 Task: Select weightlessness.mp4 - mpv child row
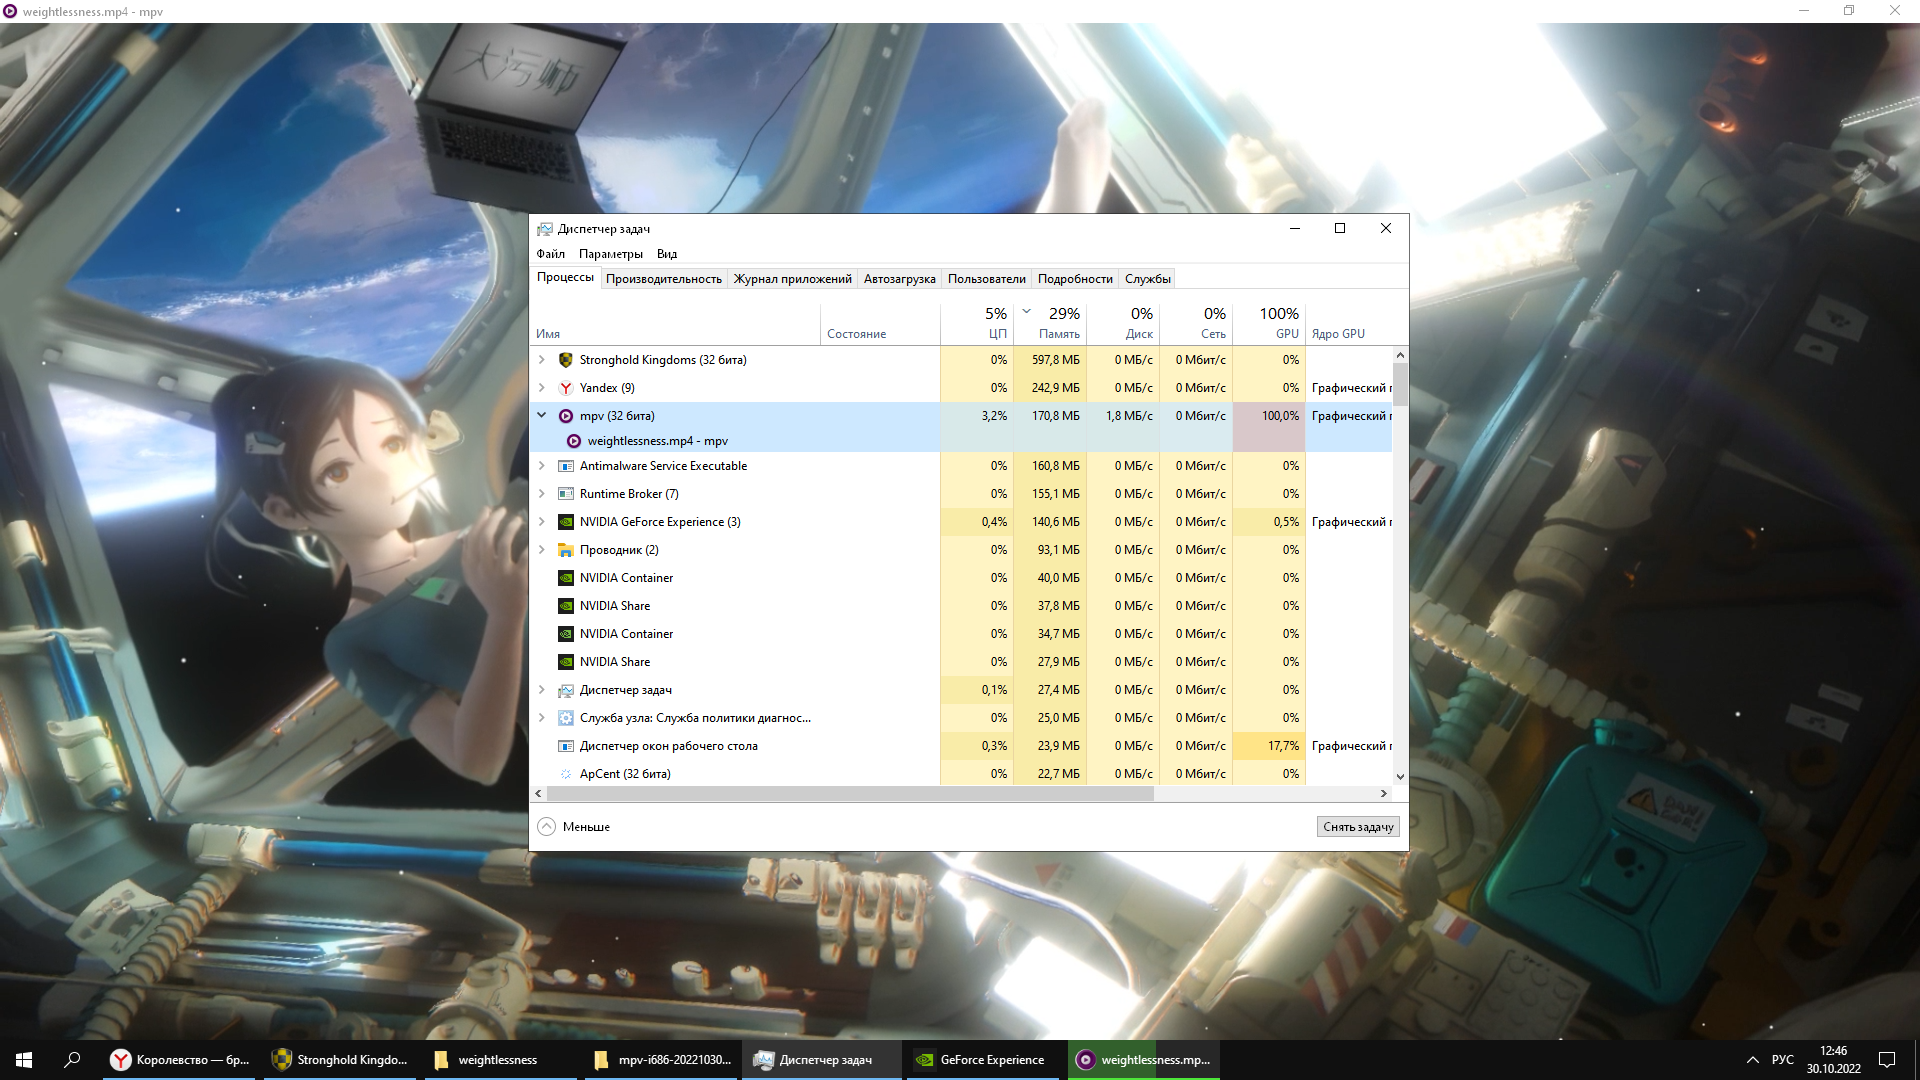click(x=657, y=441)
